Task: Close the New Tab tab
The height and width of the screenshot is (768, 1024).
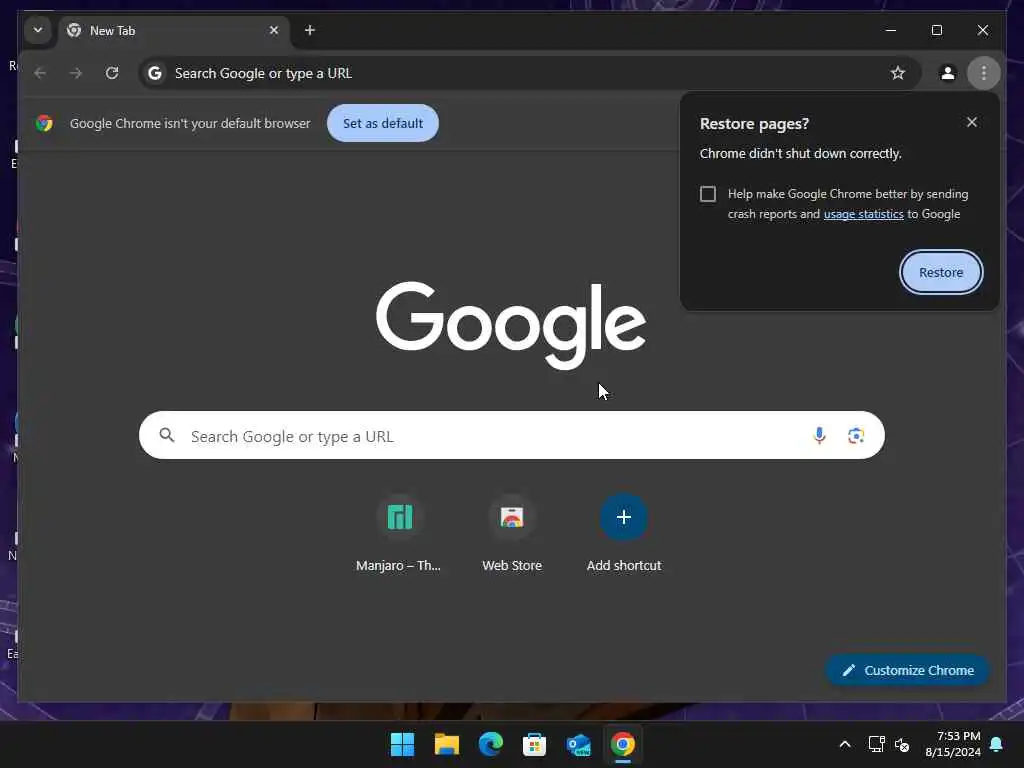Action: click(274, 30)
